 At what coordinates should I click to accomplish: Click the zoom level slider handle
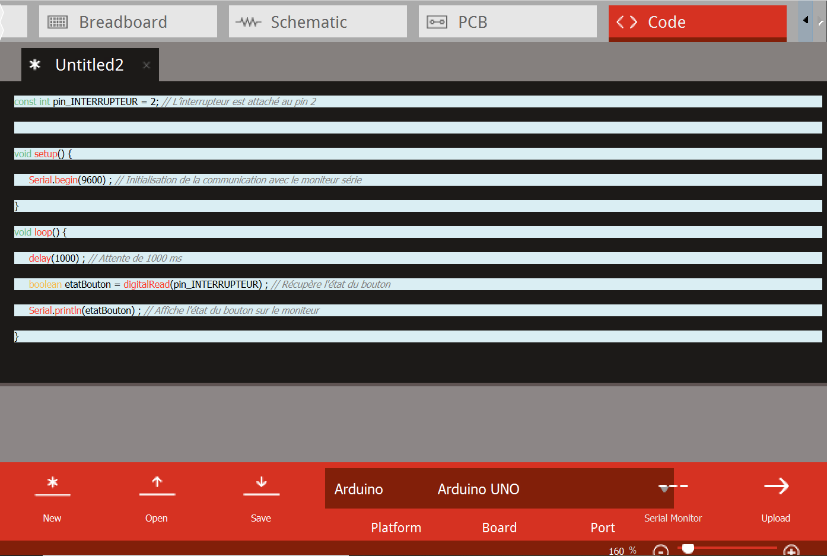[x=688, y=548]
